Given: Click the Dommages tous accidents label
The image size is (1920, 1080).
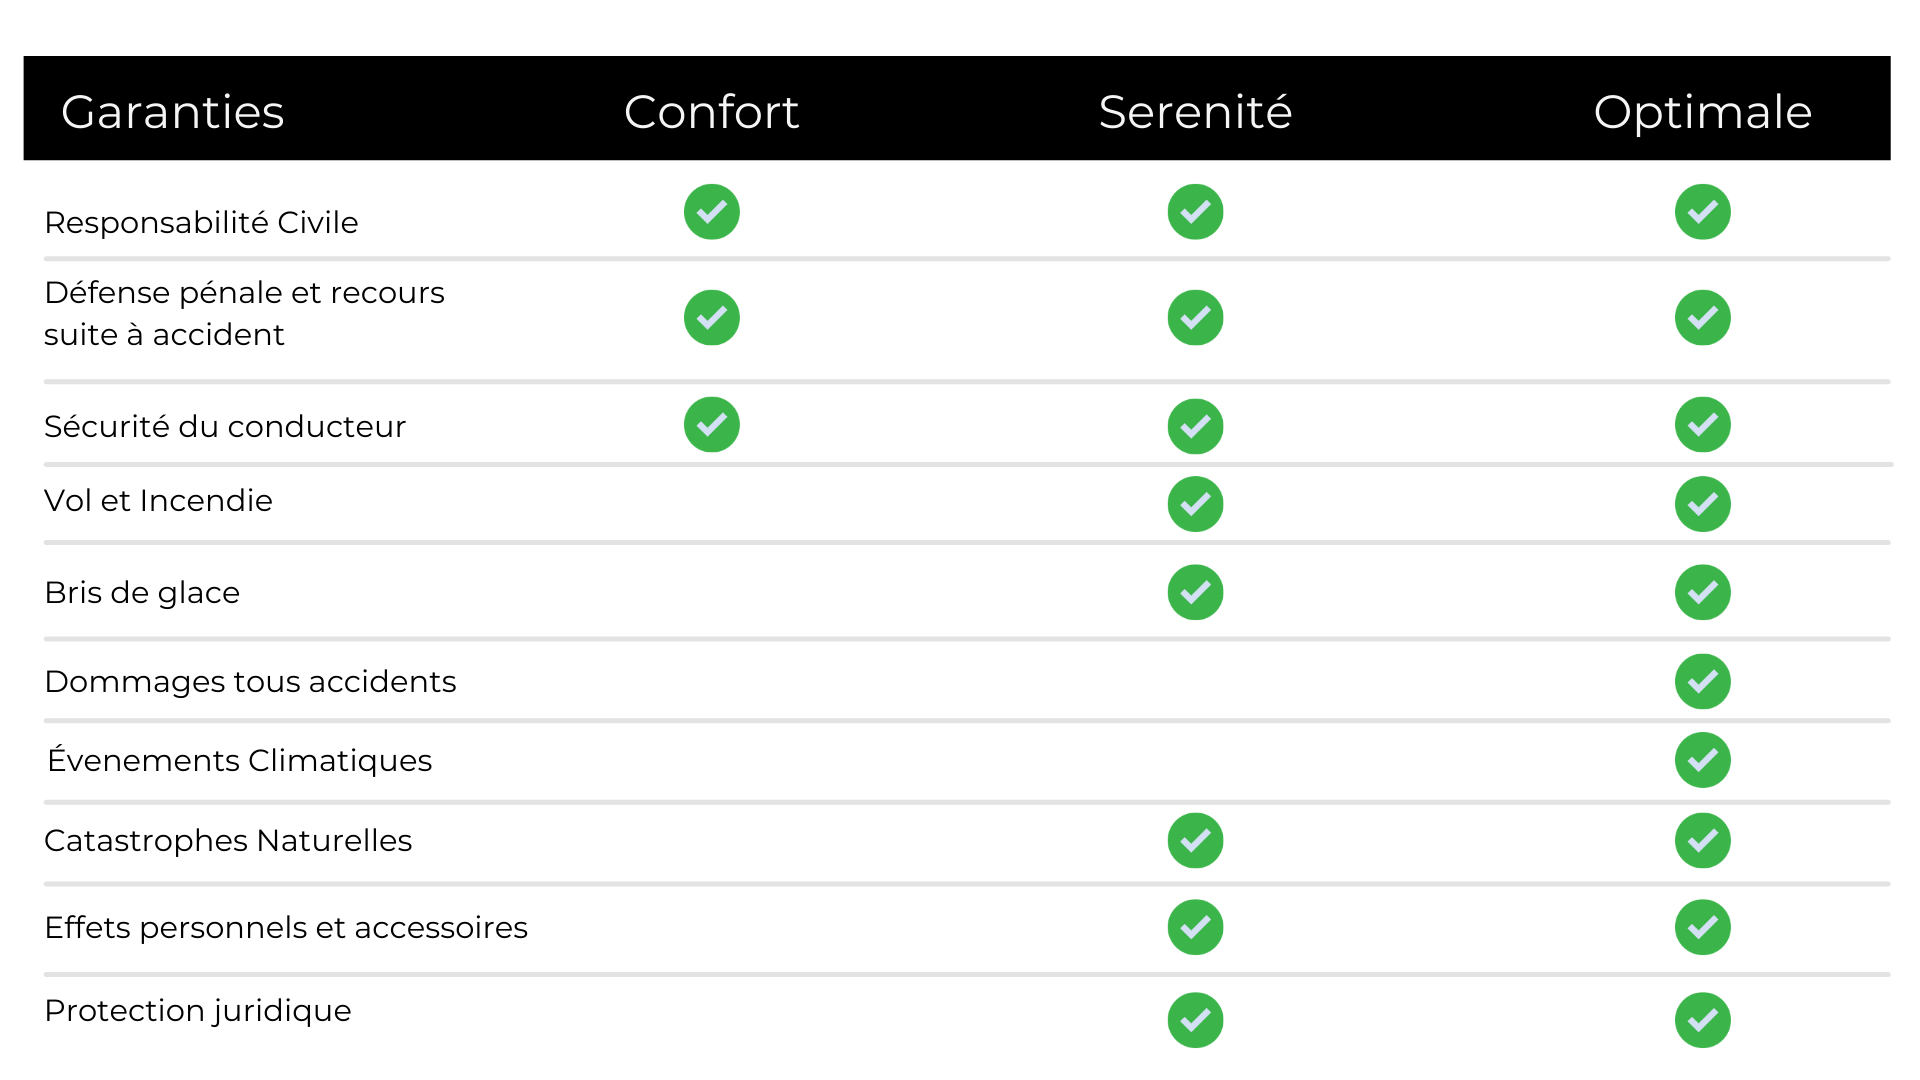Looking at the screenshot, I should pos(250,682).
